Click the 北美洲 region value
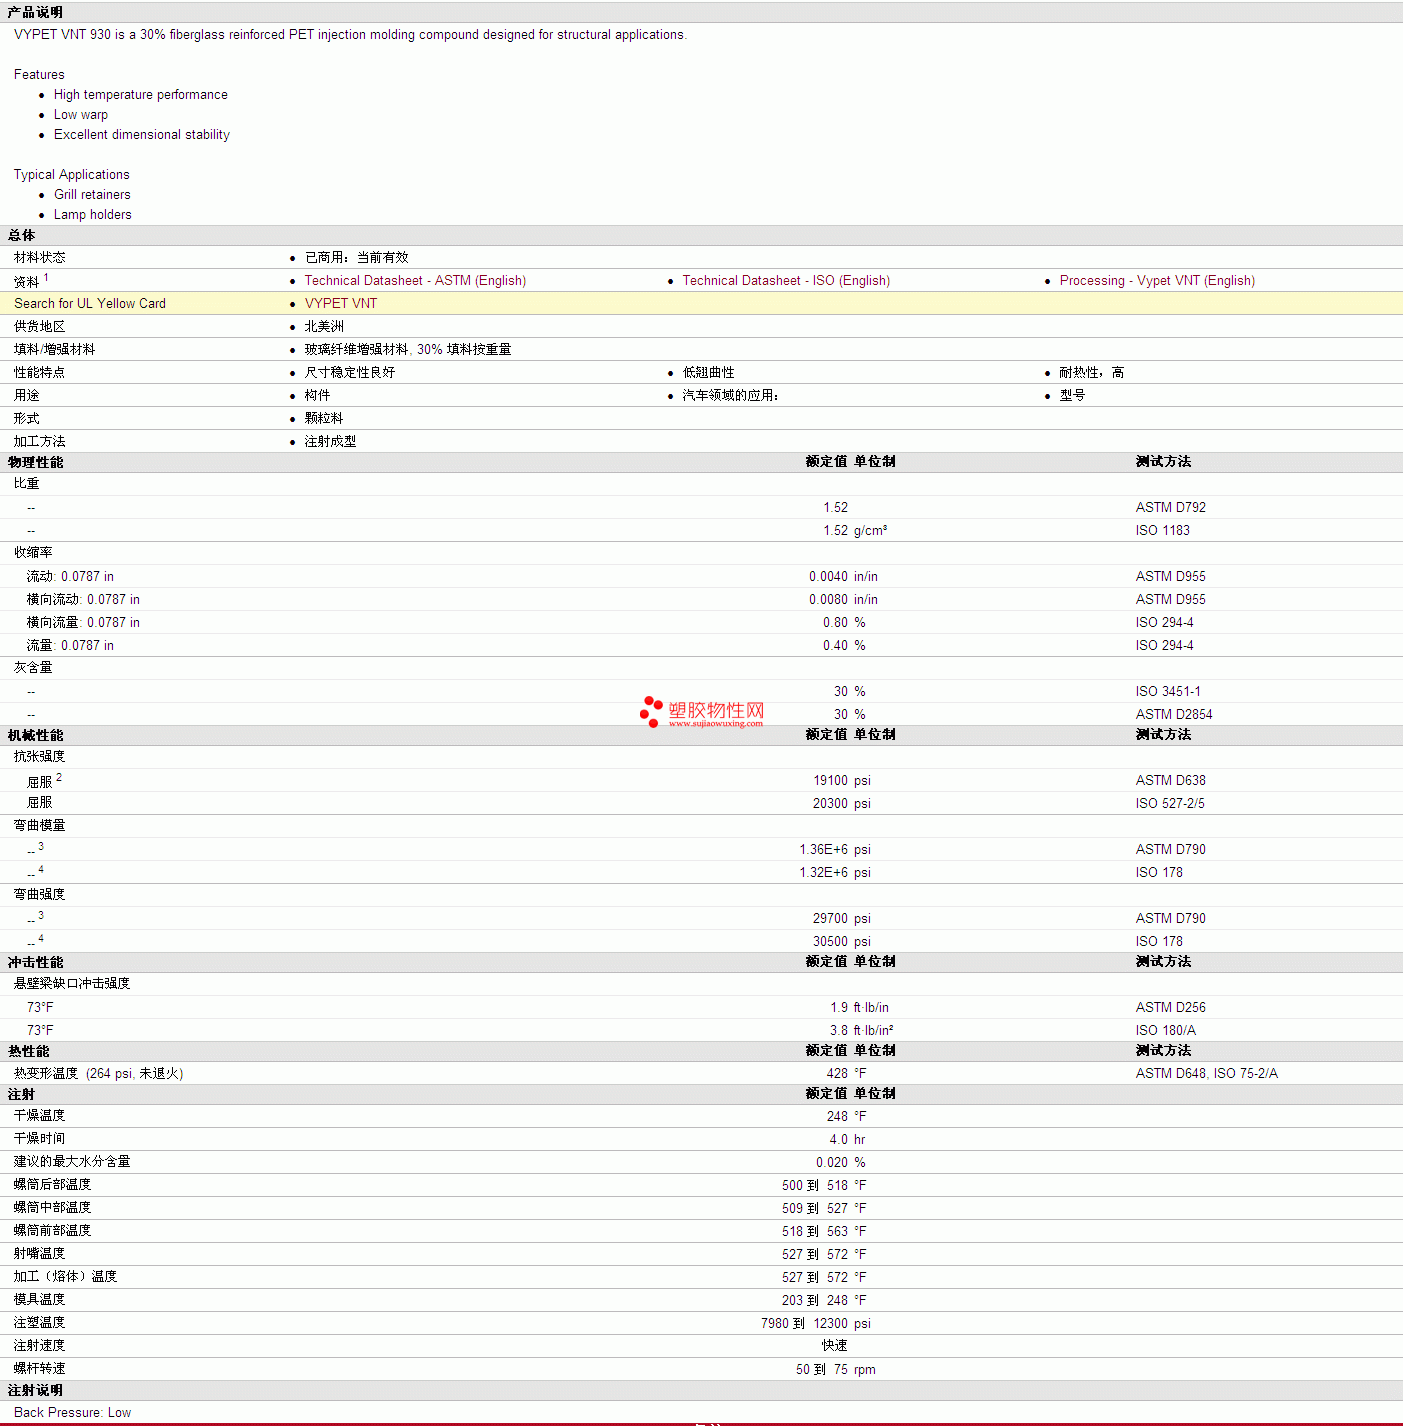This screenshot has width=1403, height=1426. [324, 327]
